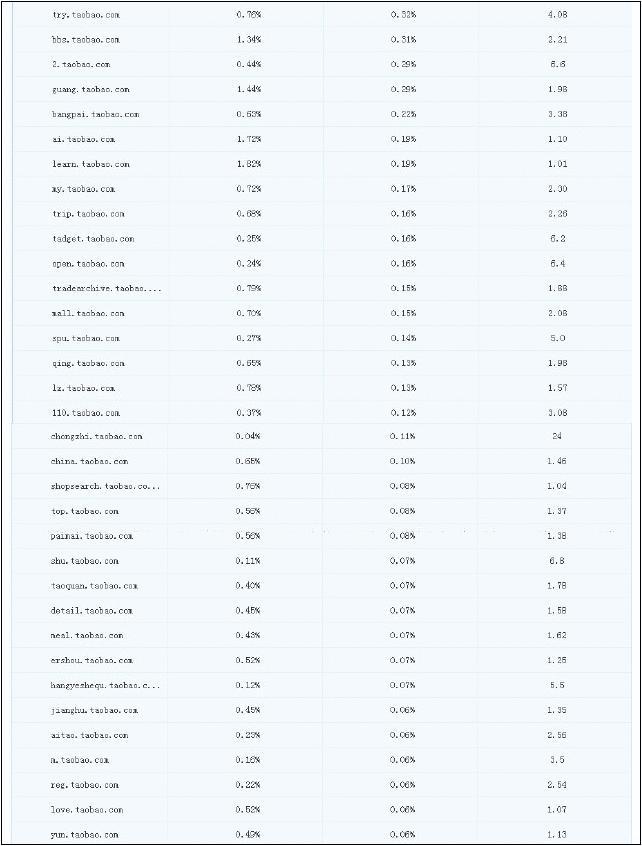Open the paimai.taobao.com link

tap(92, 536)
